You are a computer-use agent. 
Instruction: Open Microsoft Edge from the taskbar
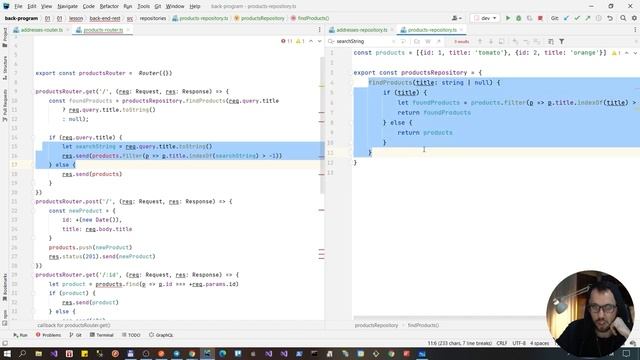(222, 353)
